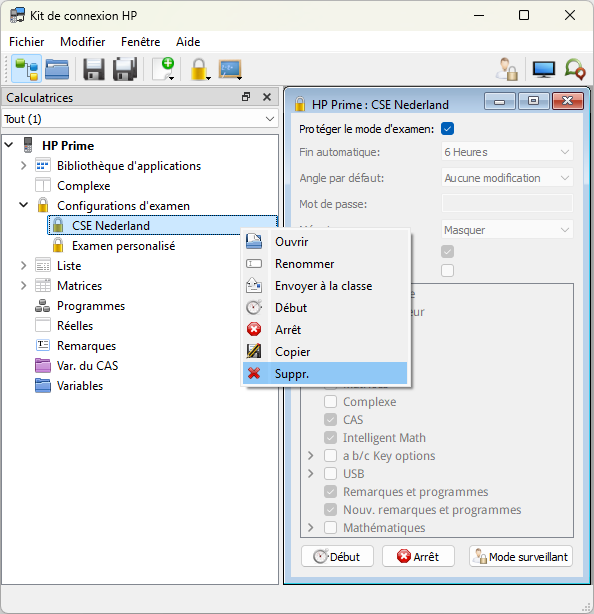Open the classroom board toolbar icon

230,69
